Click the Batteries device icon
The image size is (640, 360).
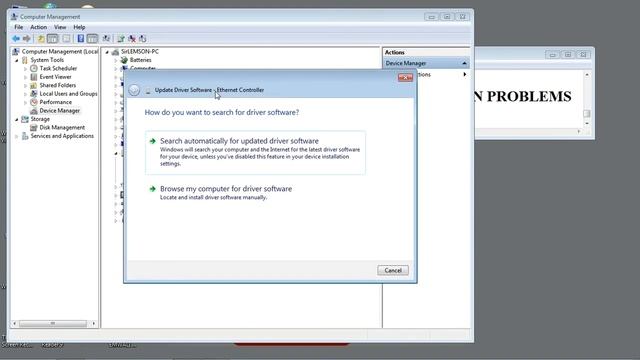(x=124, y=60)
